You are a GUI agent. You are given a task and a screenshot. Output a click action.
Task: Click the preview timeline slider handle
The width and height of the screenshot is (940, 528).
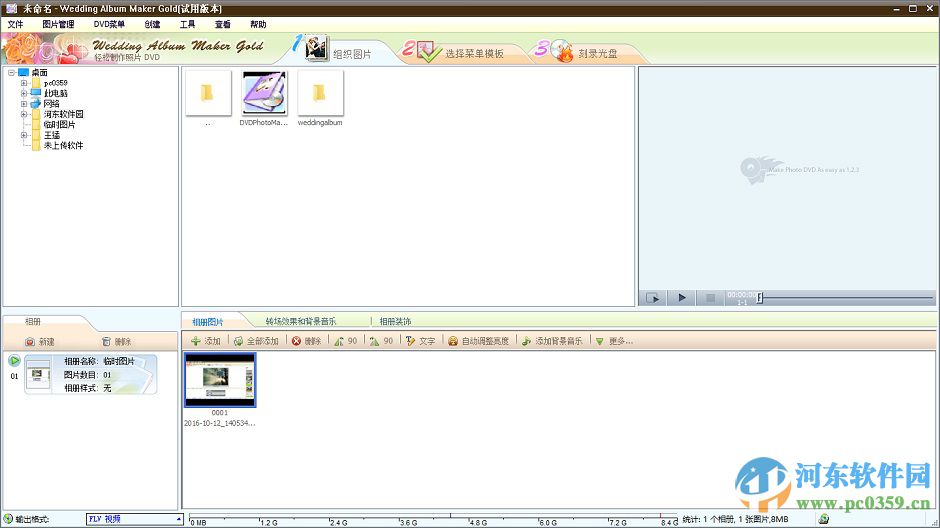(760, 298)
